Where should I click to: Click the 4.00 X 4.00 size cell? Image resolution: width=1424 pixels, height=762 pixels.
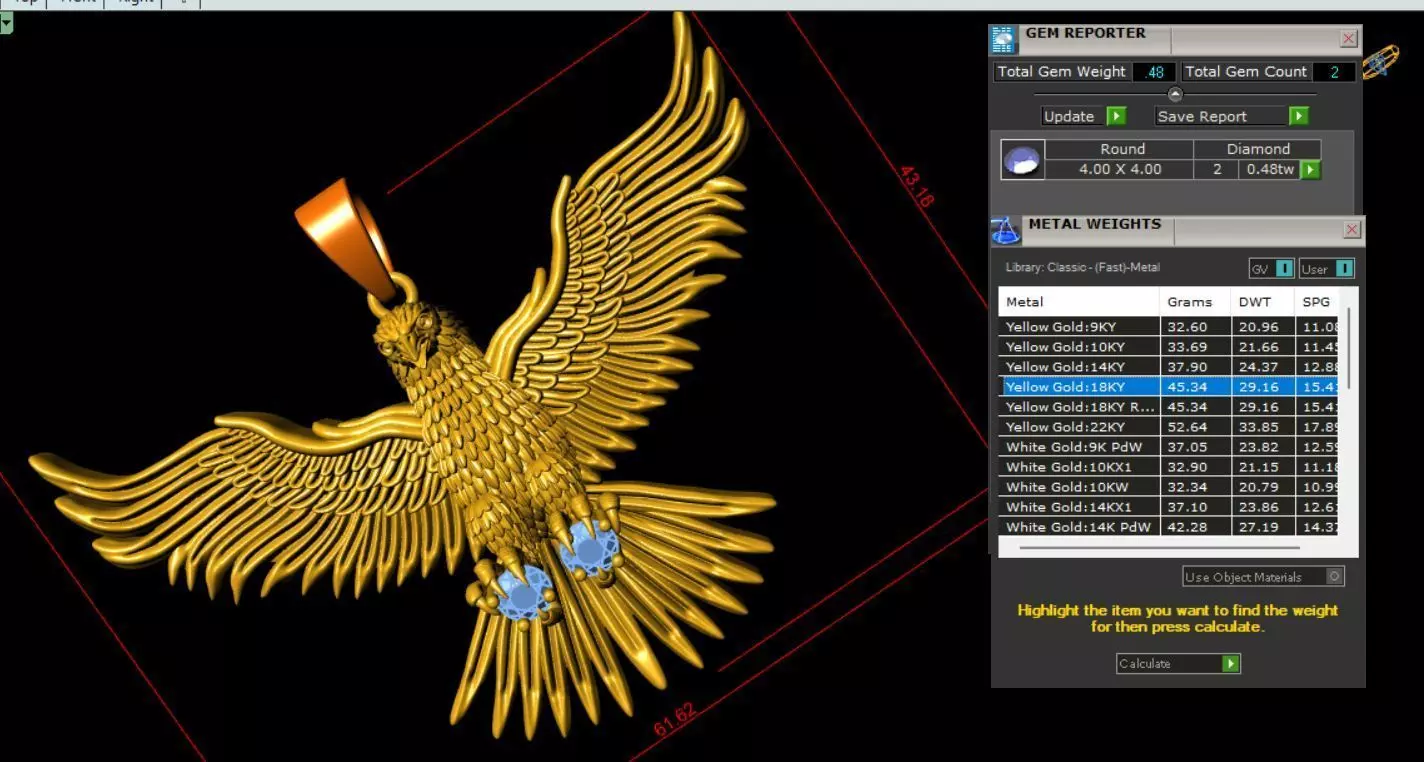[x=1120, y=169]
